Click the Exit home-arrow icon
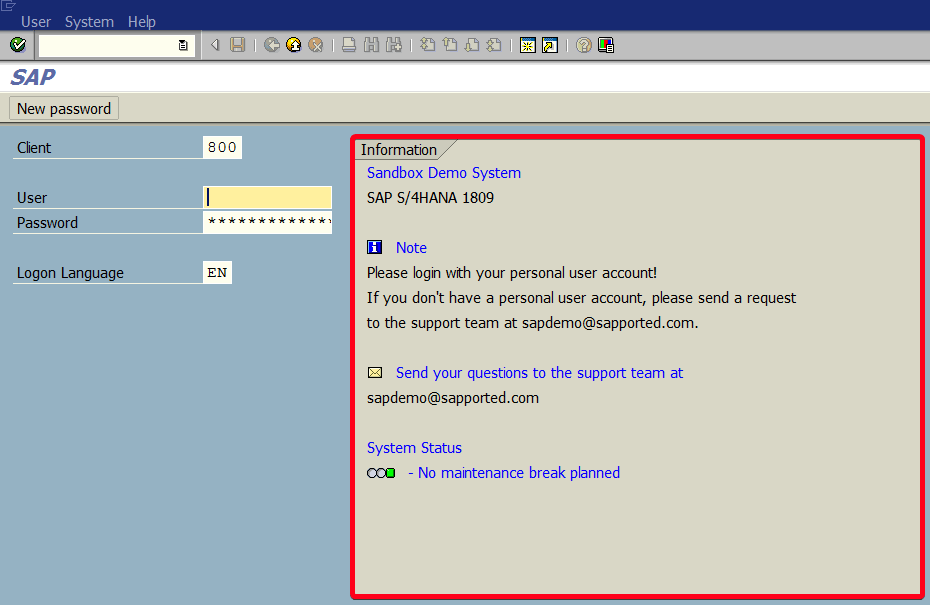This screenshot has height=605, width=930. click(293, 45)
